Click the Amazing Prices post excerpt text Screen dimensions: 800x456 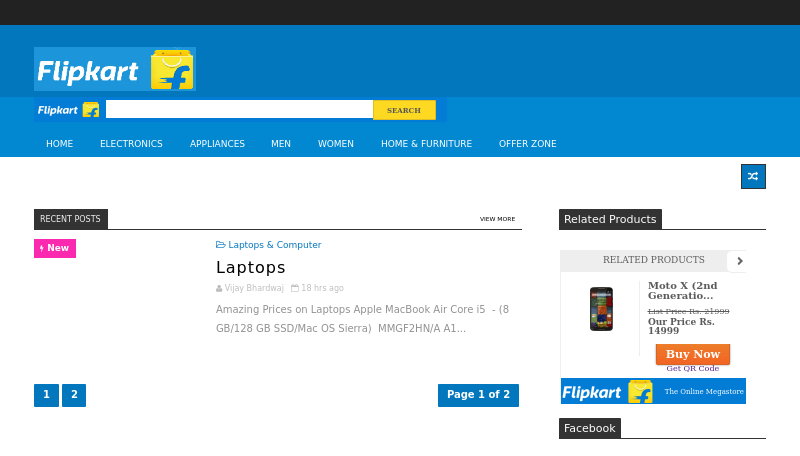(362, 319)
